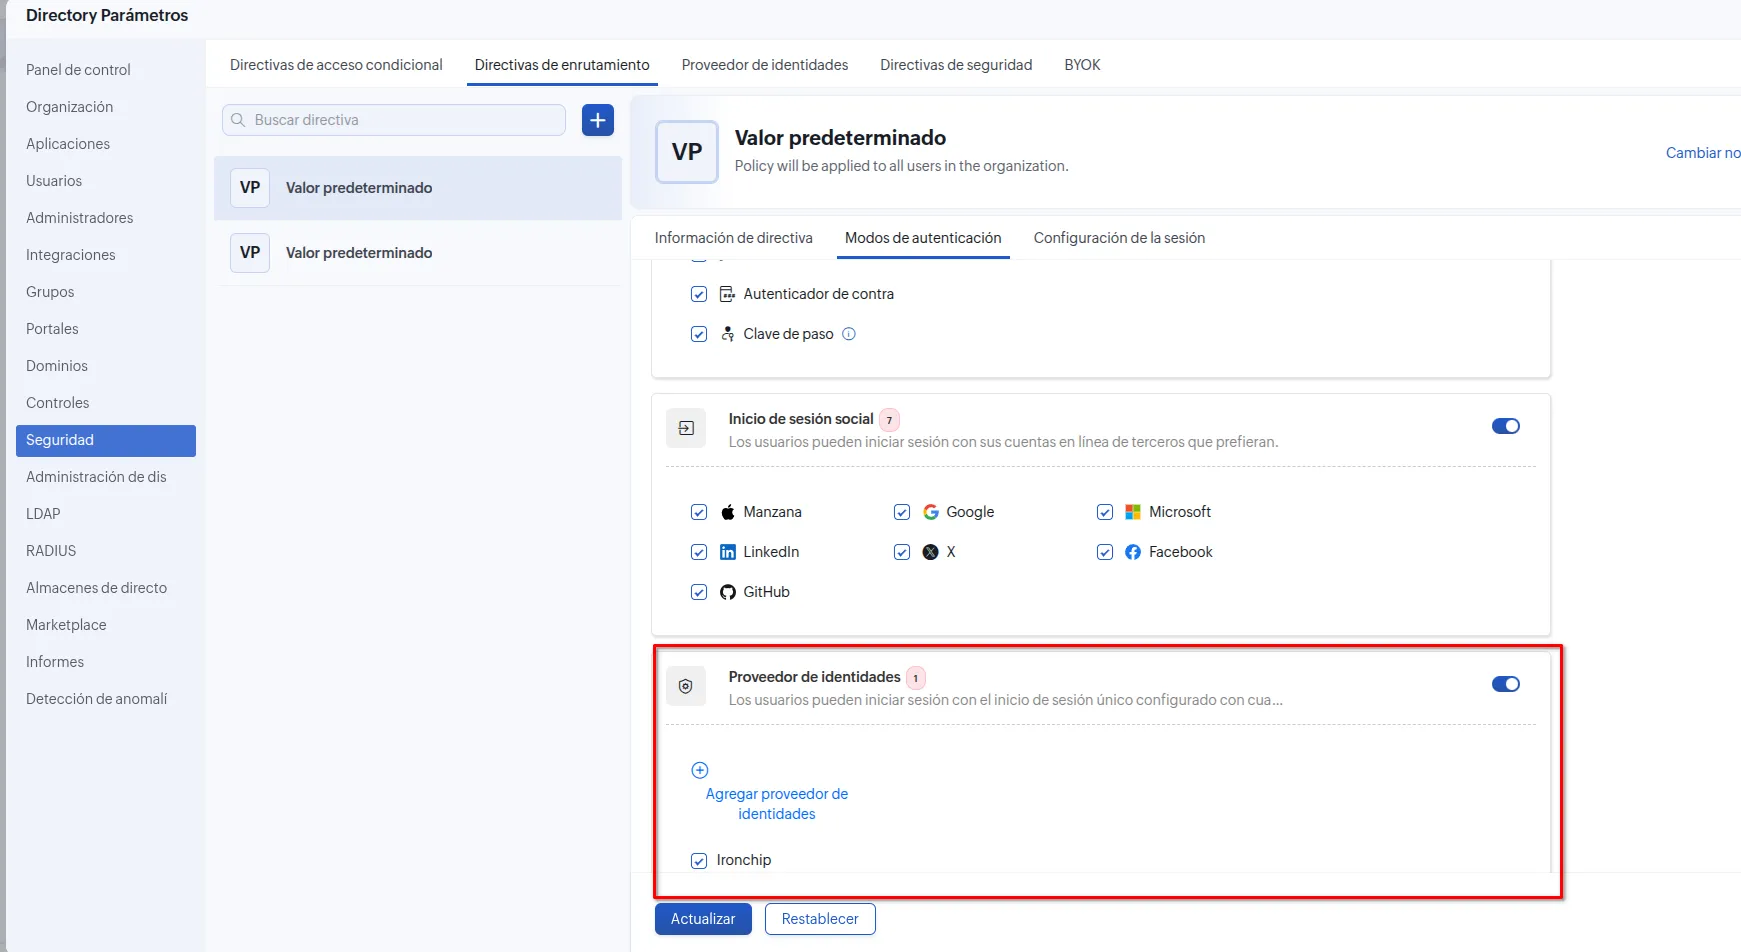Click the Restablecer button
This screenshot has width=1741, height=952.
[x=820, y=919]
